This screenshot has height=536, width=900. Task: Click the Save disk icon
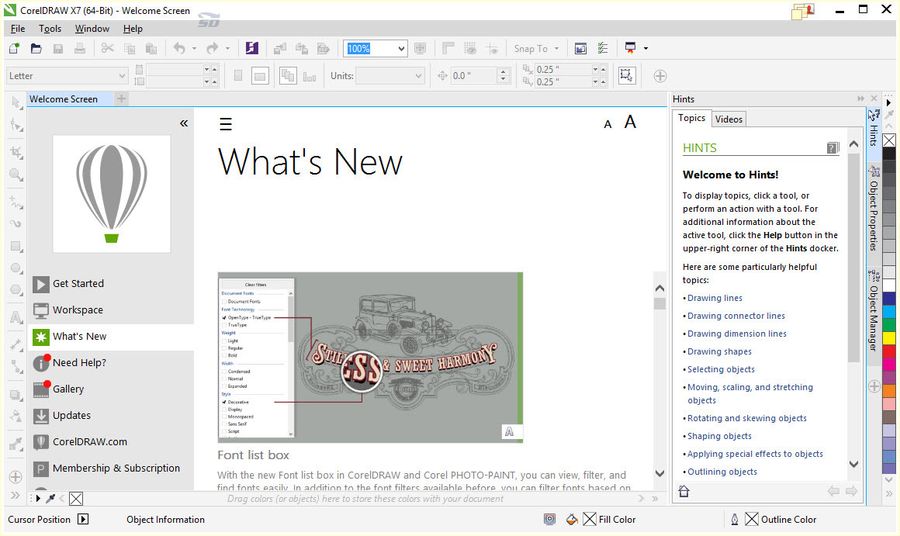pyautogui.click(x=58, y=49)
